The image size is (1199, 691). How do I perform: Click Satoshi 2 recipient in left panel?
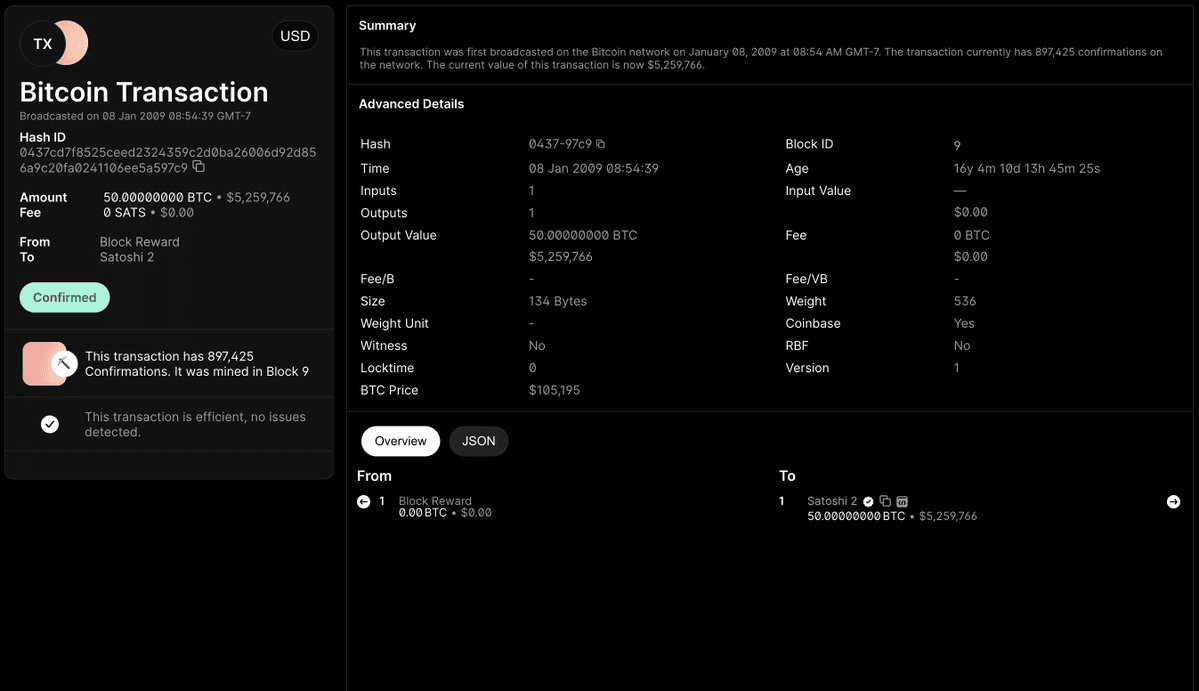(127, 257)
